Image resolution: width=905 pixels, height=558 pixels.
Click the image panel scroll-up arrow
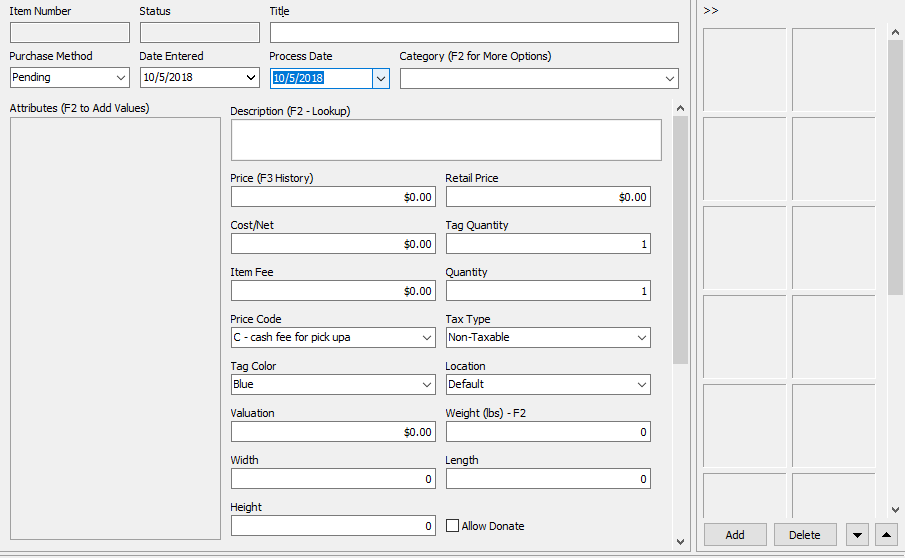(895, 32)
